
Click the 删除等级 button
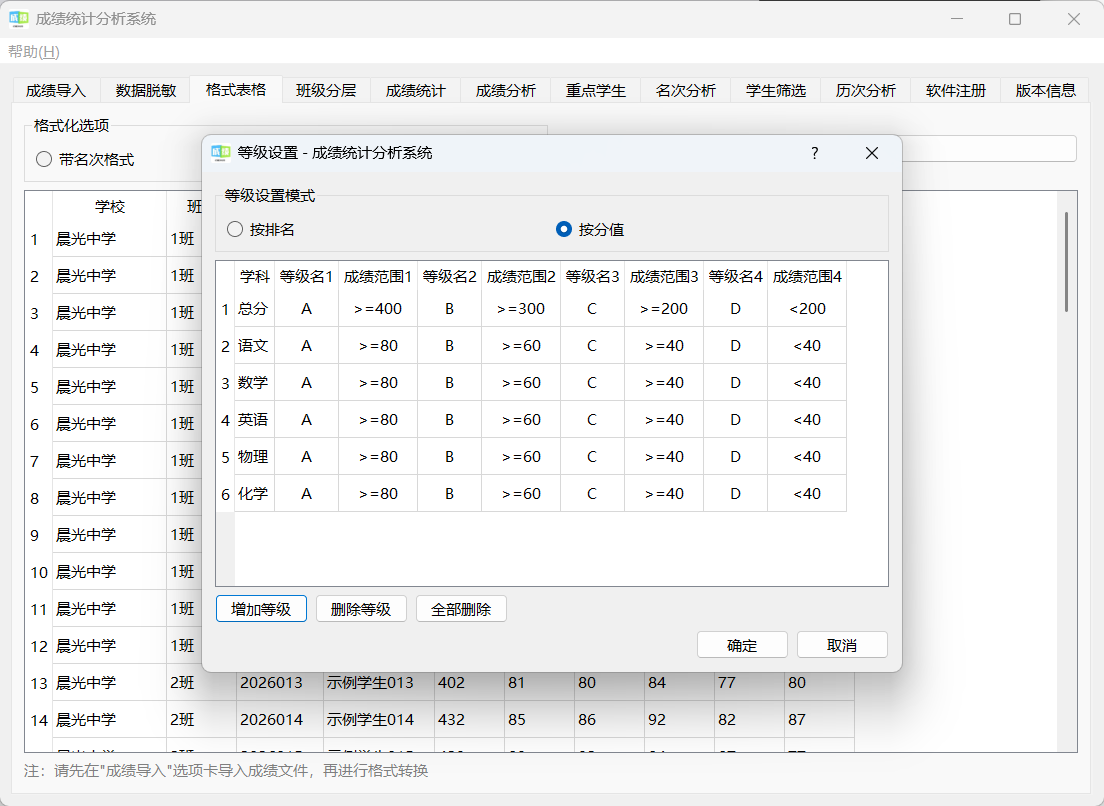(x=361, y=609)
